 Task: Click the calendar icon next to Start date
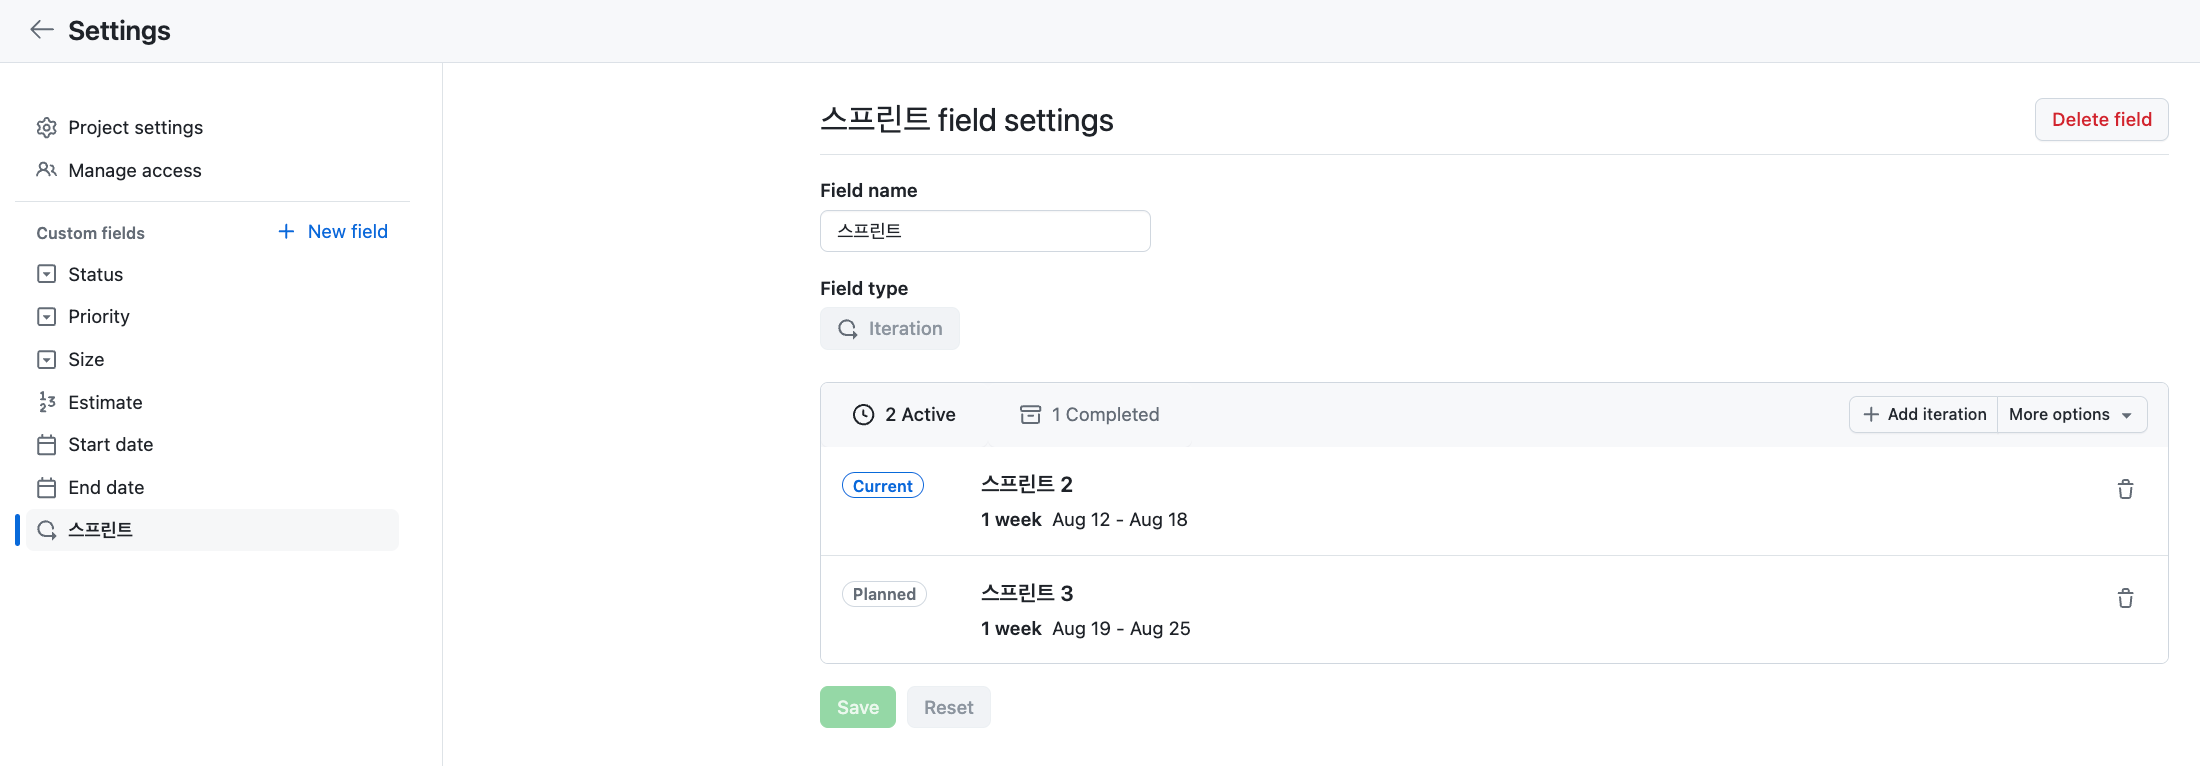point(47,445)
